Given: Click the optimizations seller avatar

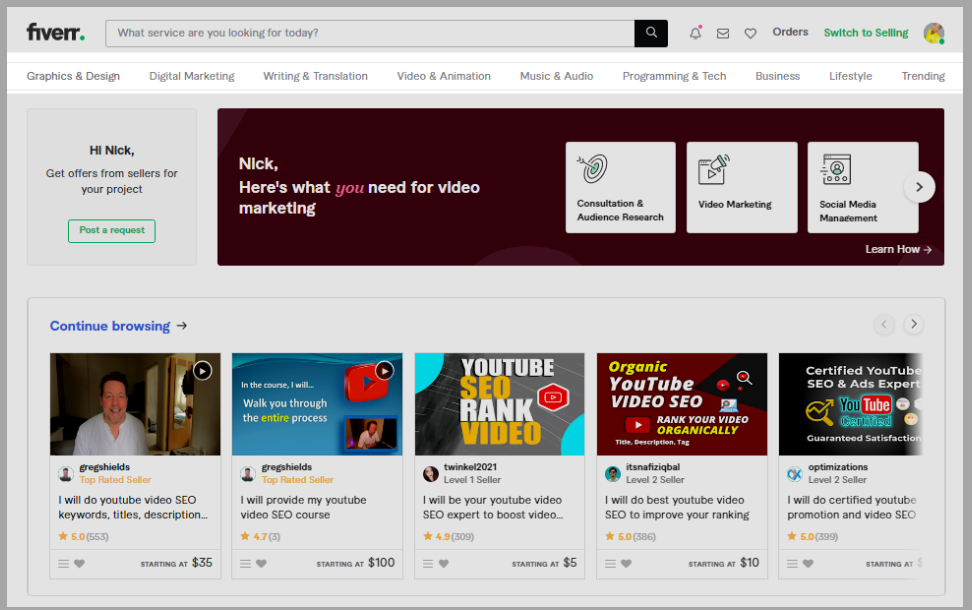Looking at the screenshot, I should pos(795,474).
